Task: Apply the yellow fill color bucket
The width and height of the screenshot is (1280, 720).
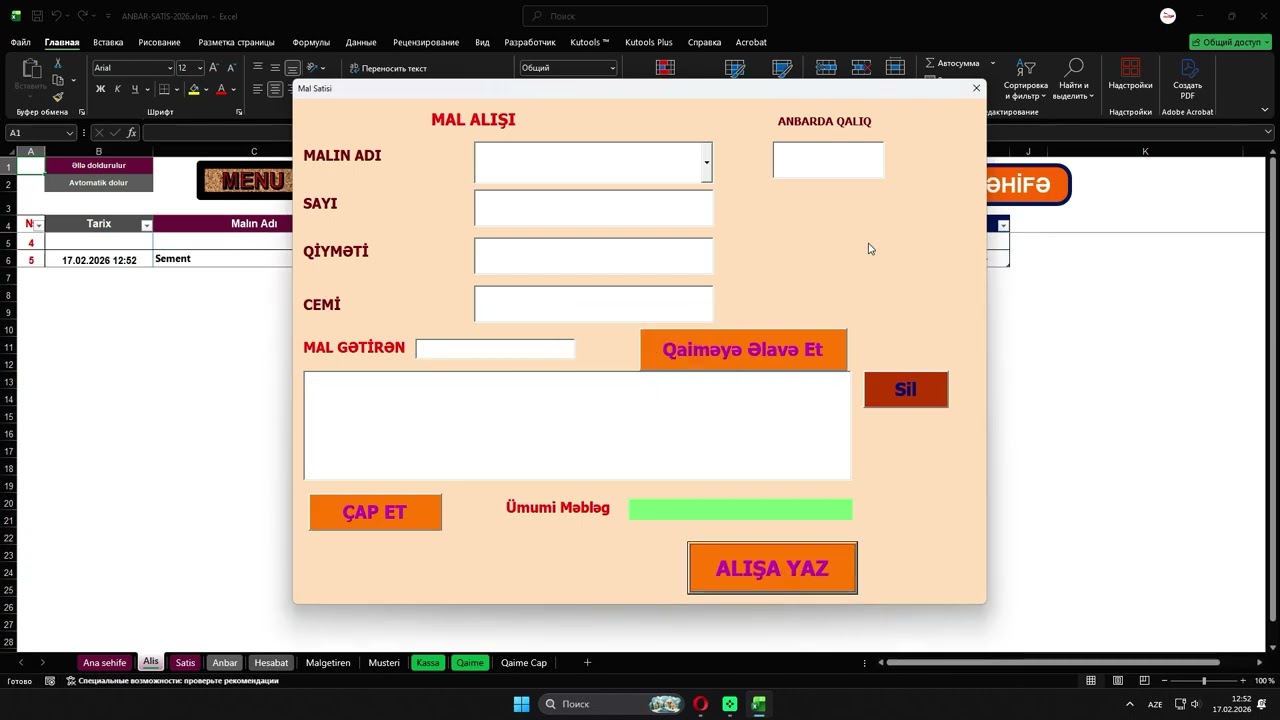Action: pos(194,89)
